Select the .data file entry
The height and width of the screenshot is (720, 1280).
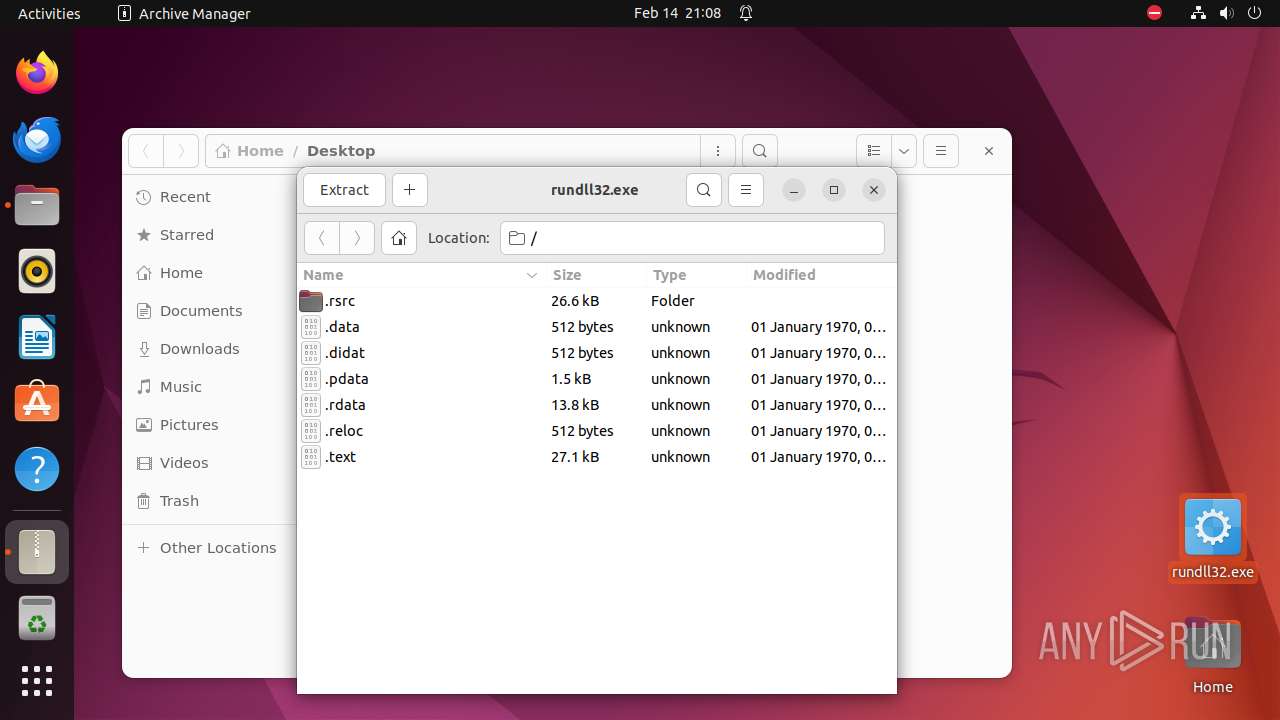pyautogui.click(x=597, y=327)
